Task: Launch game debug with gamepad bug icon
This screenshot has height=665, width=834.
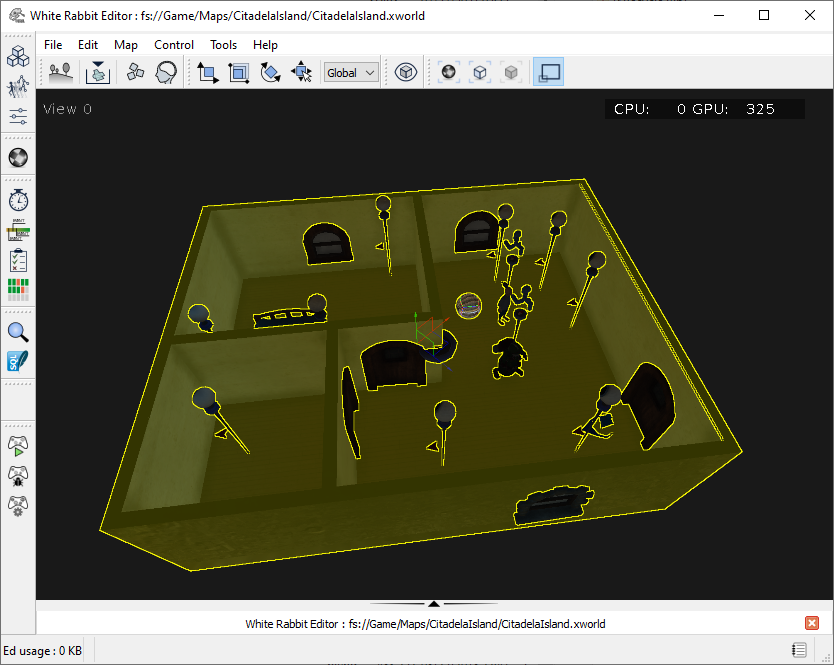Action: 18,476
